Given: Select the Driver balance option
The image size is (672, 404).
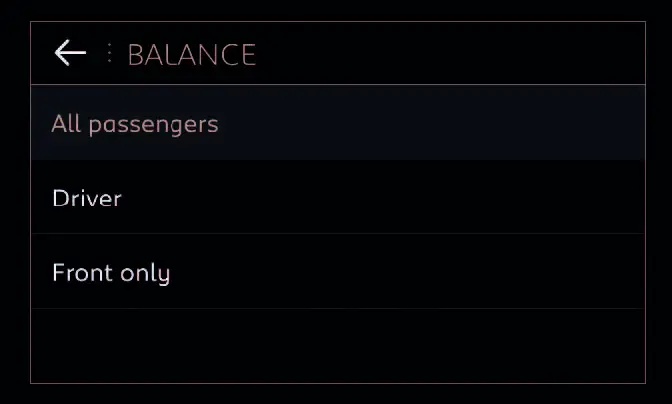Looking at the screenshot, I should click(87, 198).
